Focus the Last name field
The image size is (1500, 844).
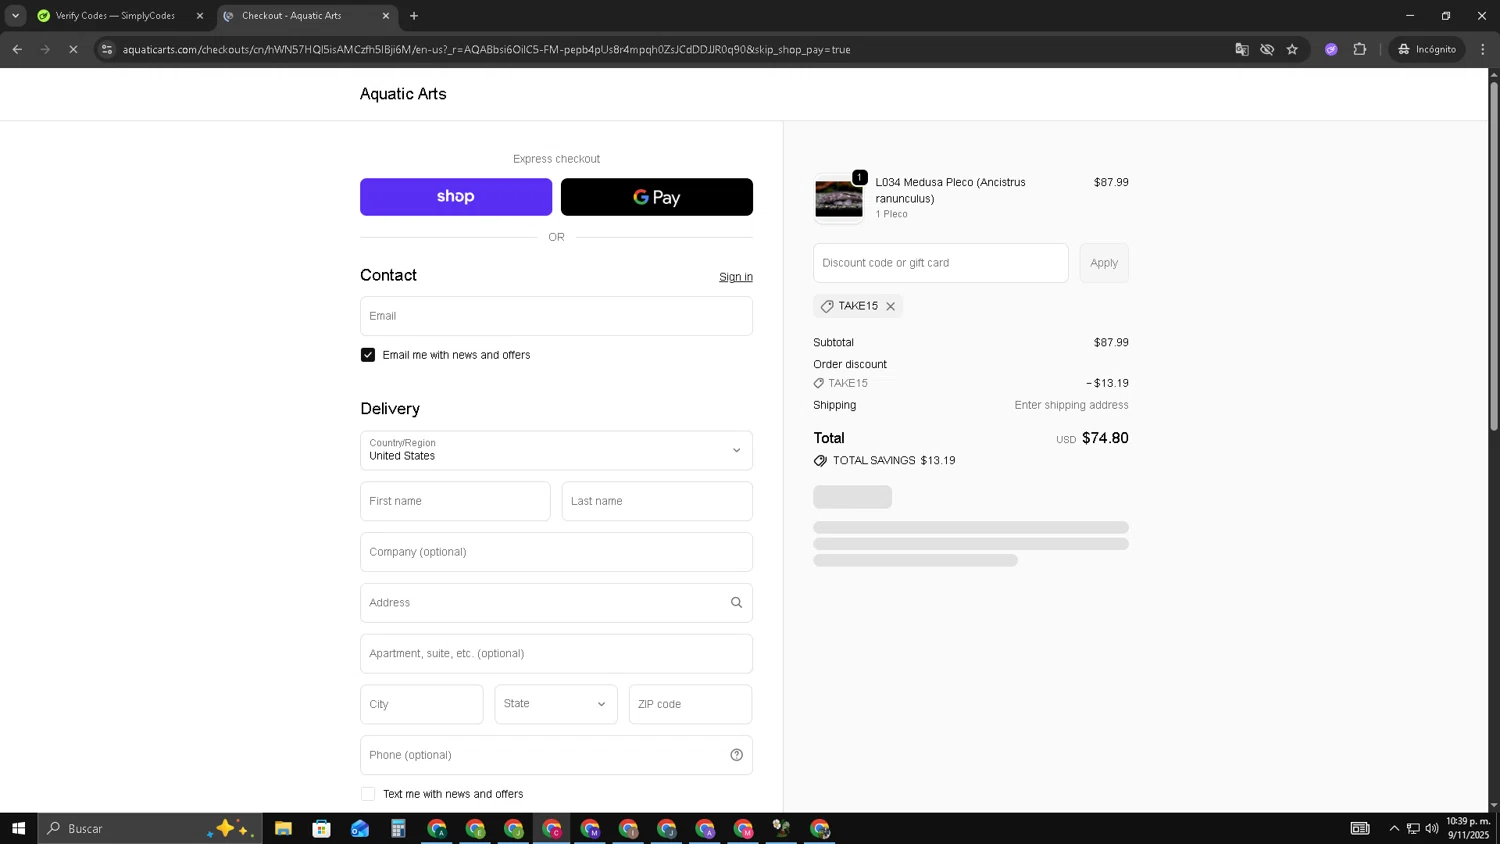(657, 501)
